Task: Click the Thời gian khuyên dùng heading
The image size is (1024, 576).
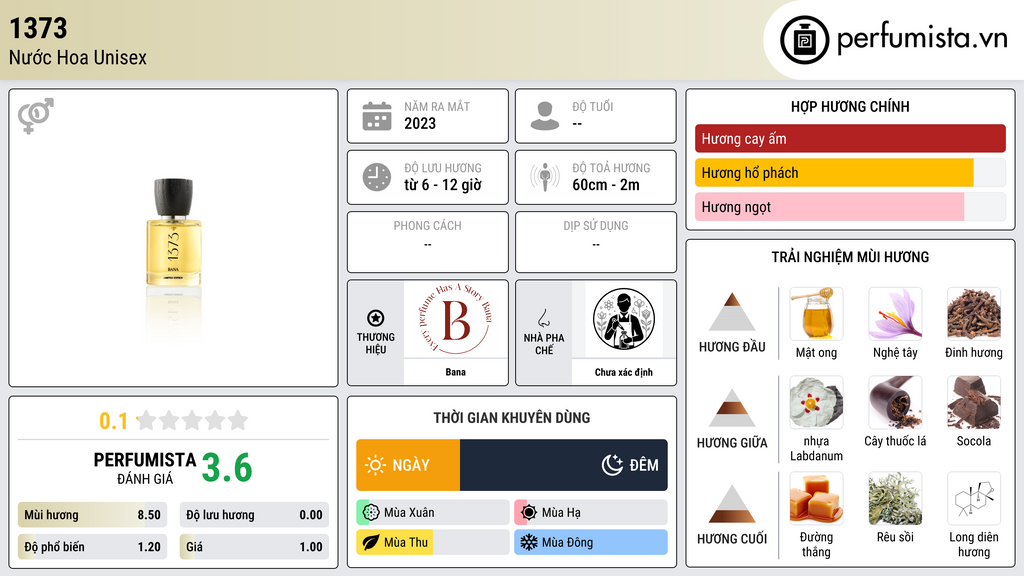Action: pyautogui.click(x=512, y=418)
